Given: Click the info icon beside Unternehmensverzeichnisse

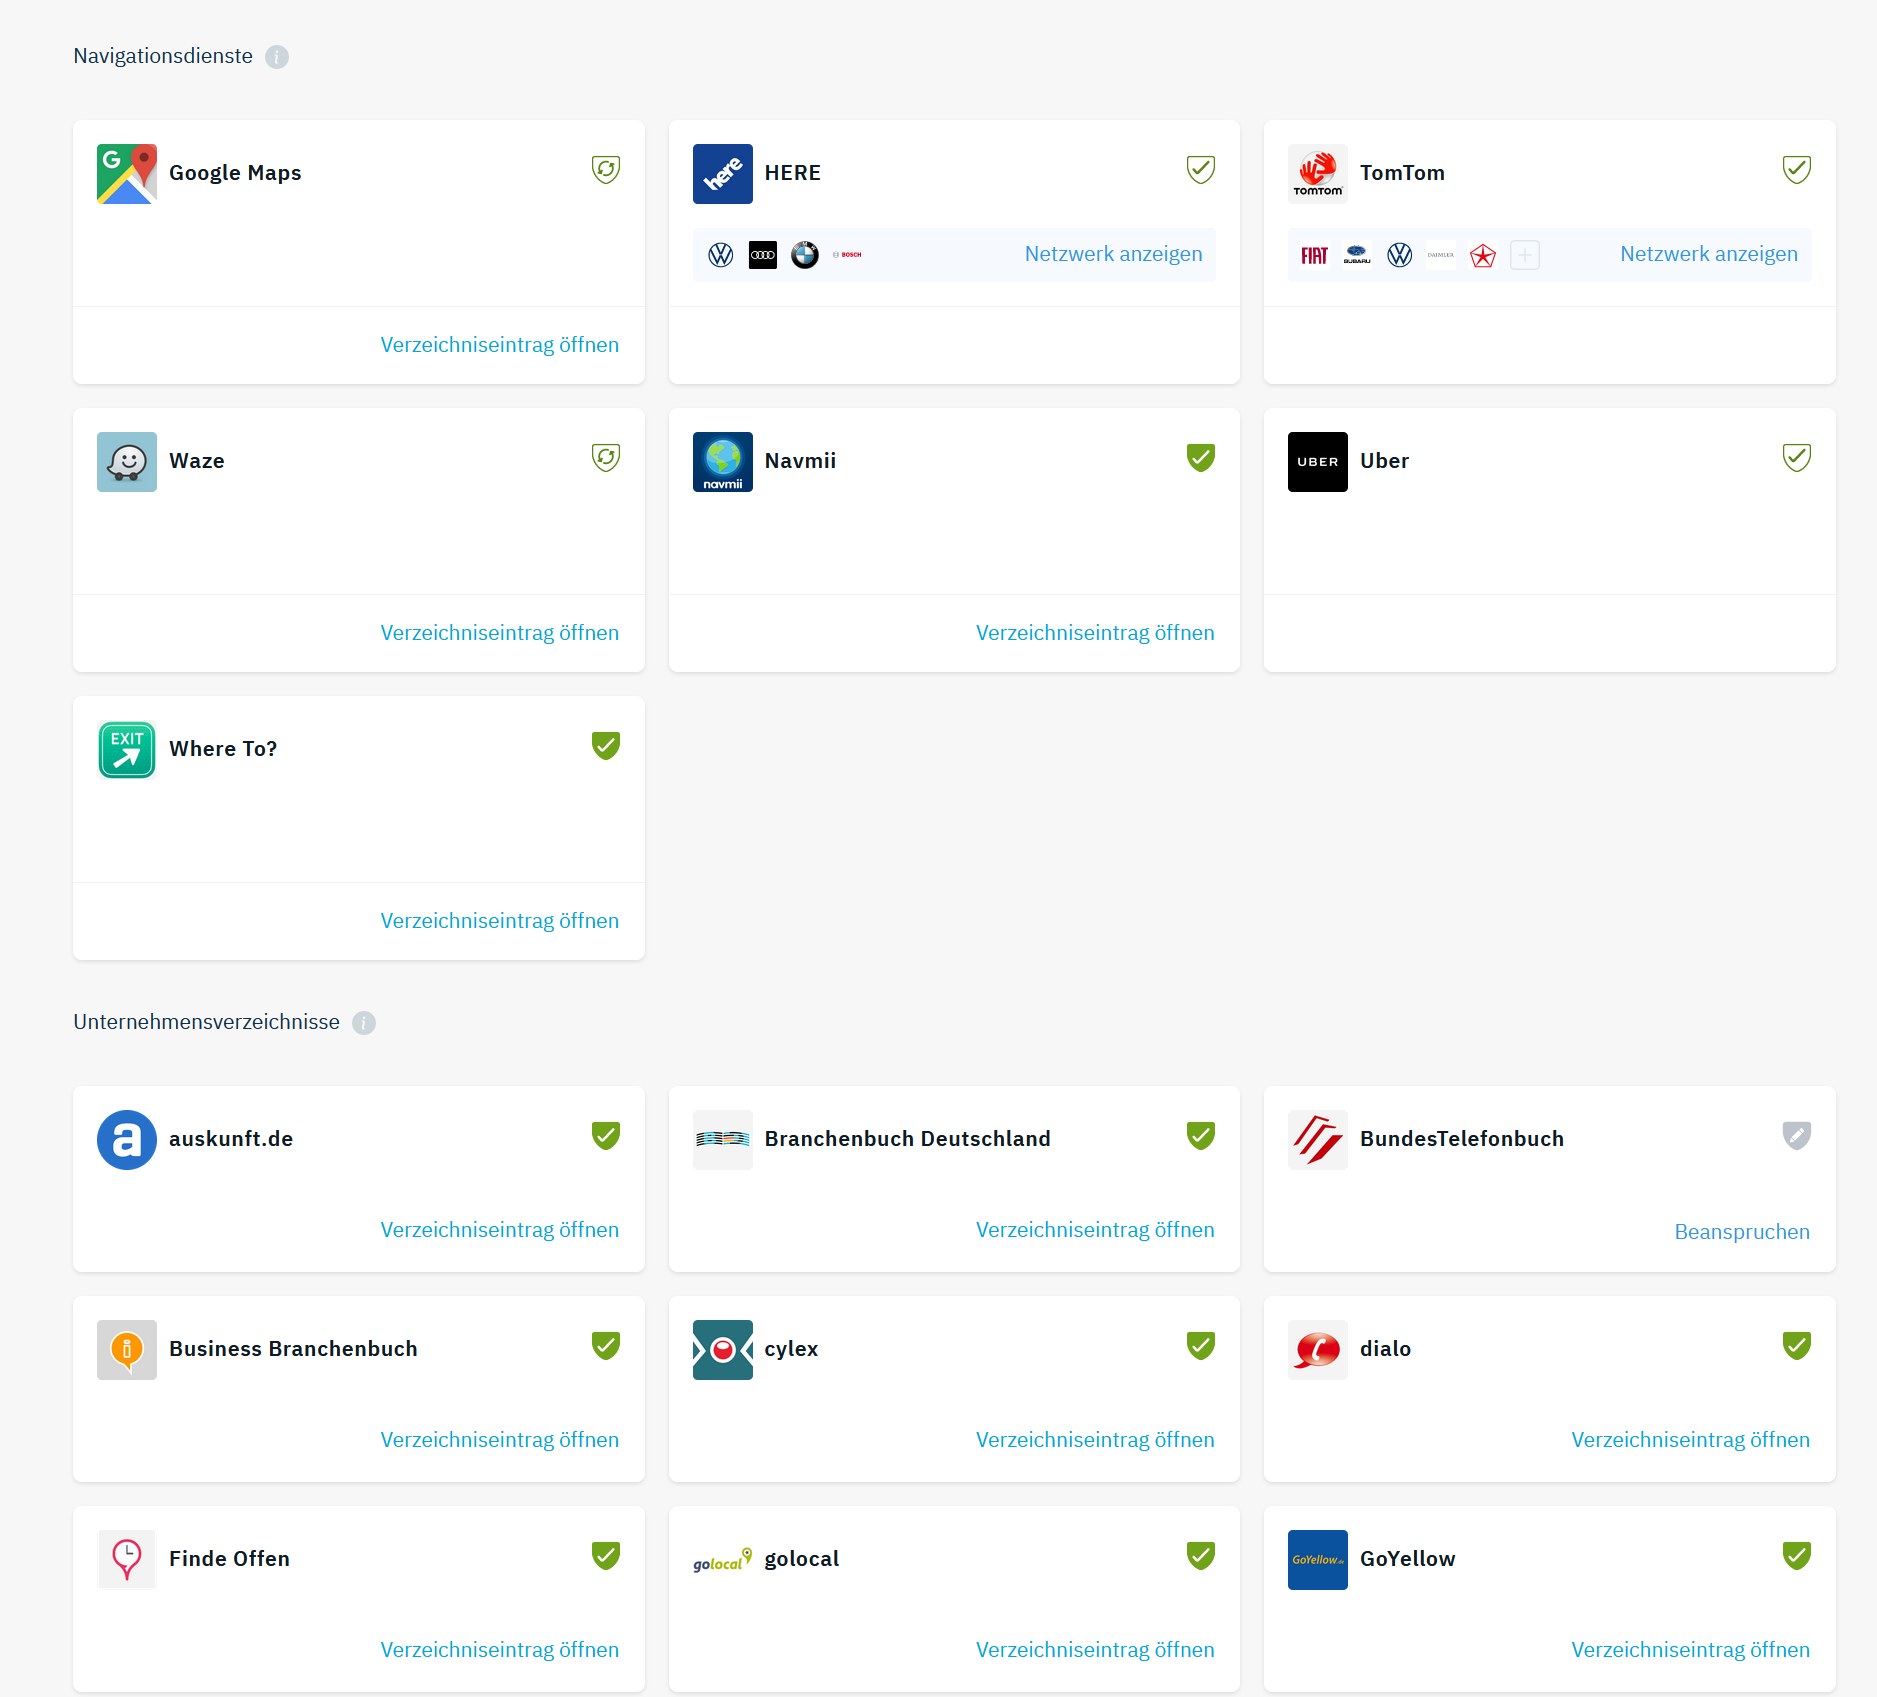Looking at the screenshot, I should (364, 1023).
